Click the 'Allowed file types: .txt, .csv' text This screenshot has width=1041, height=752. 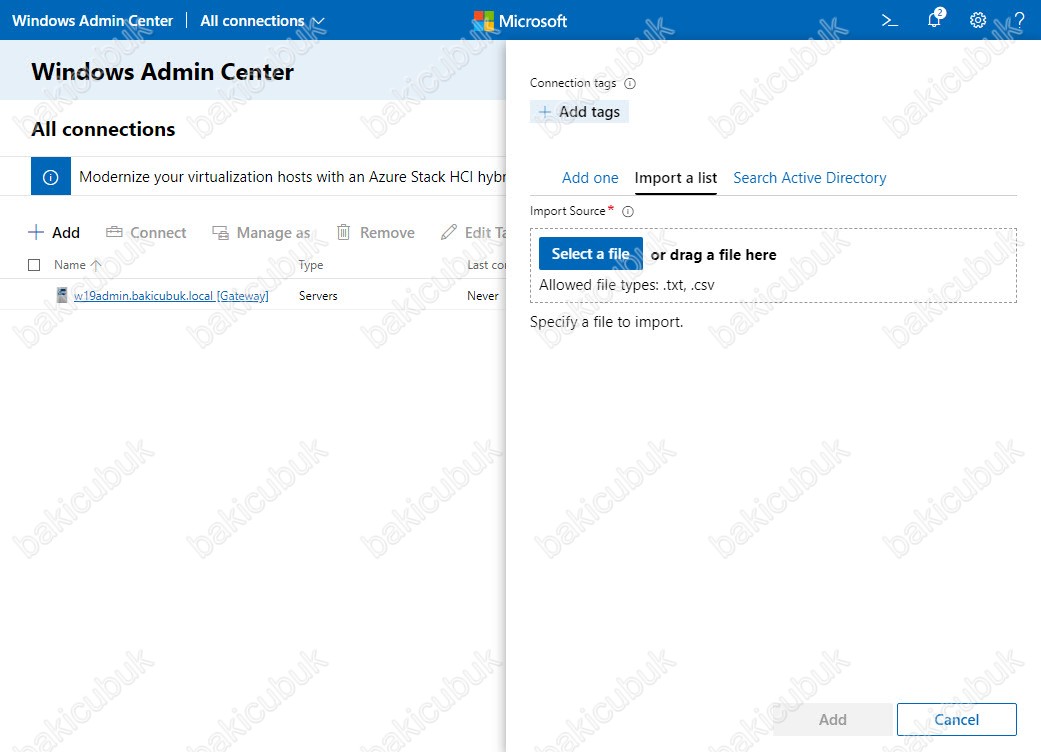click(627, 285)
